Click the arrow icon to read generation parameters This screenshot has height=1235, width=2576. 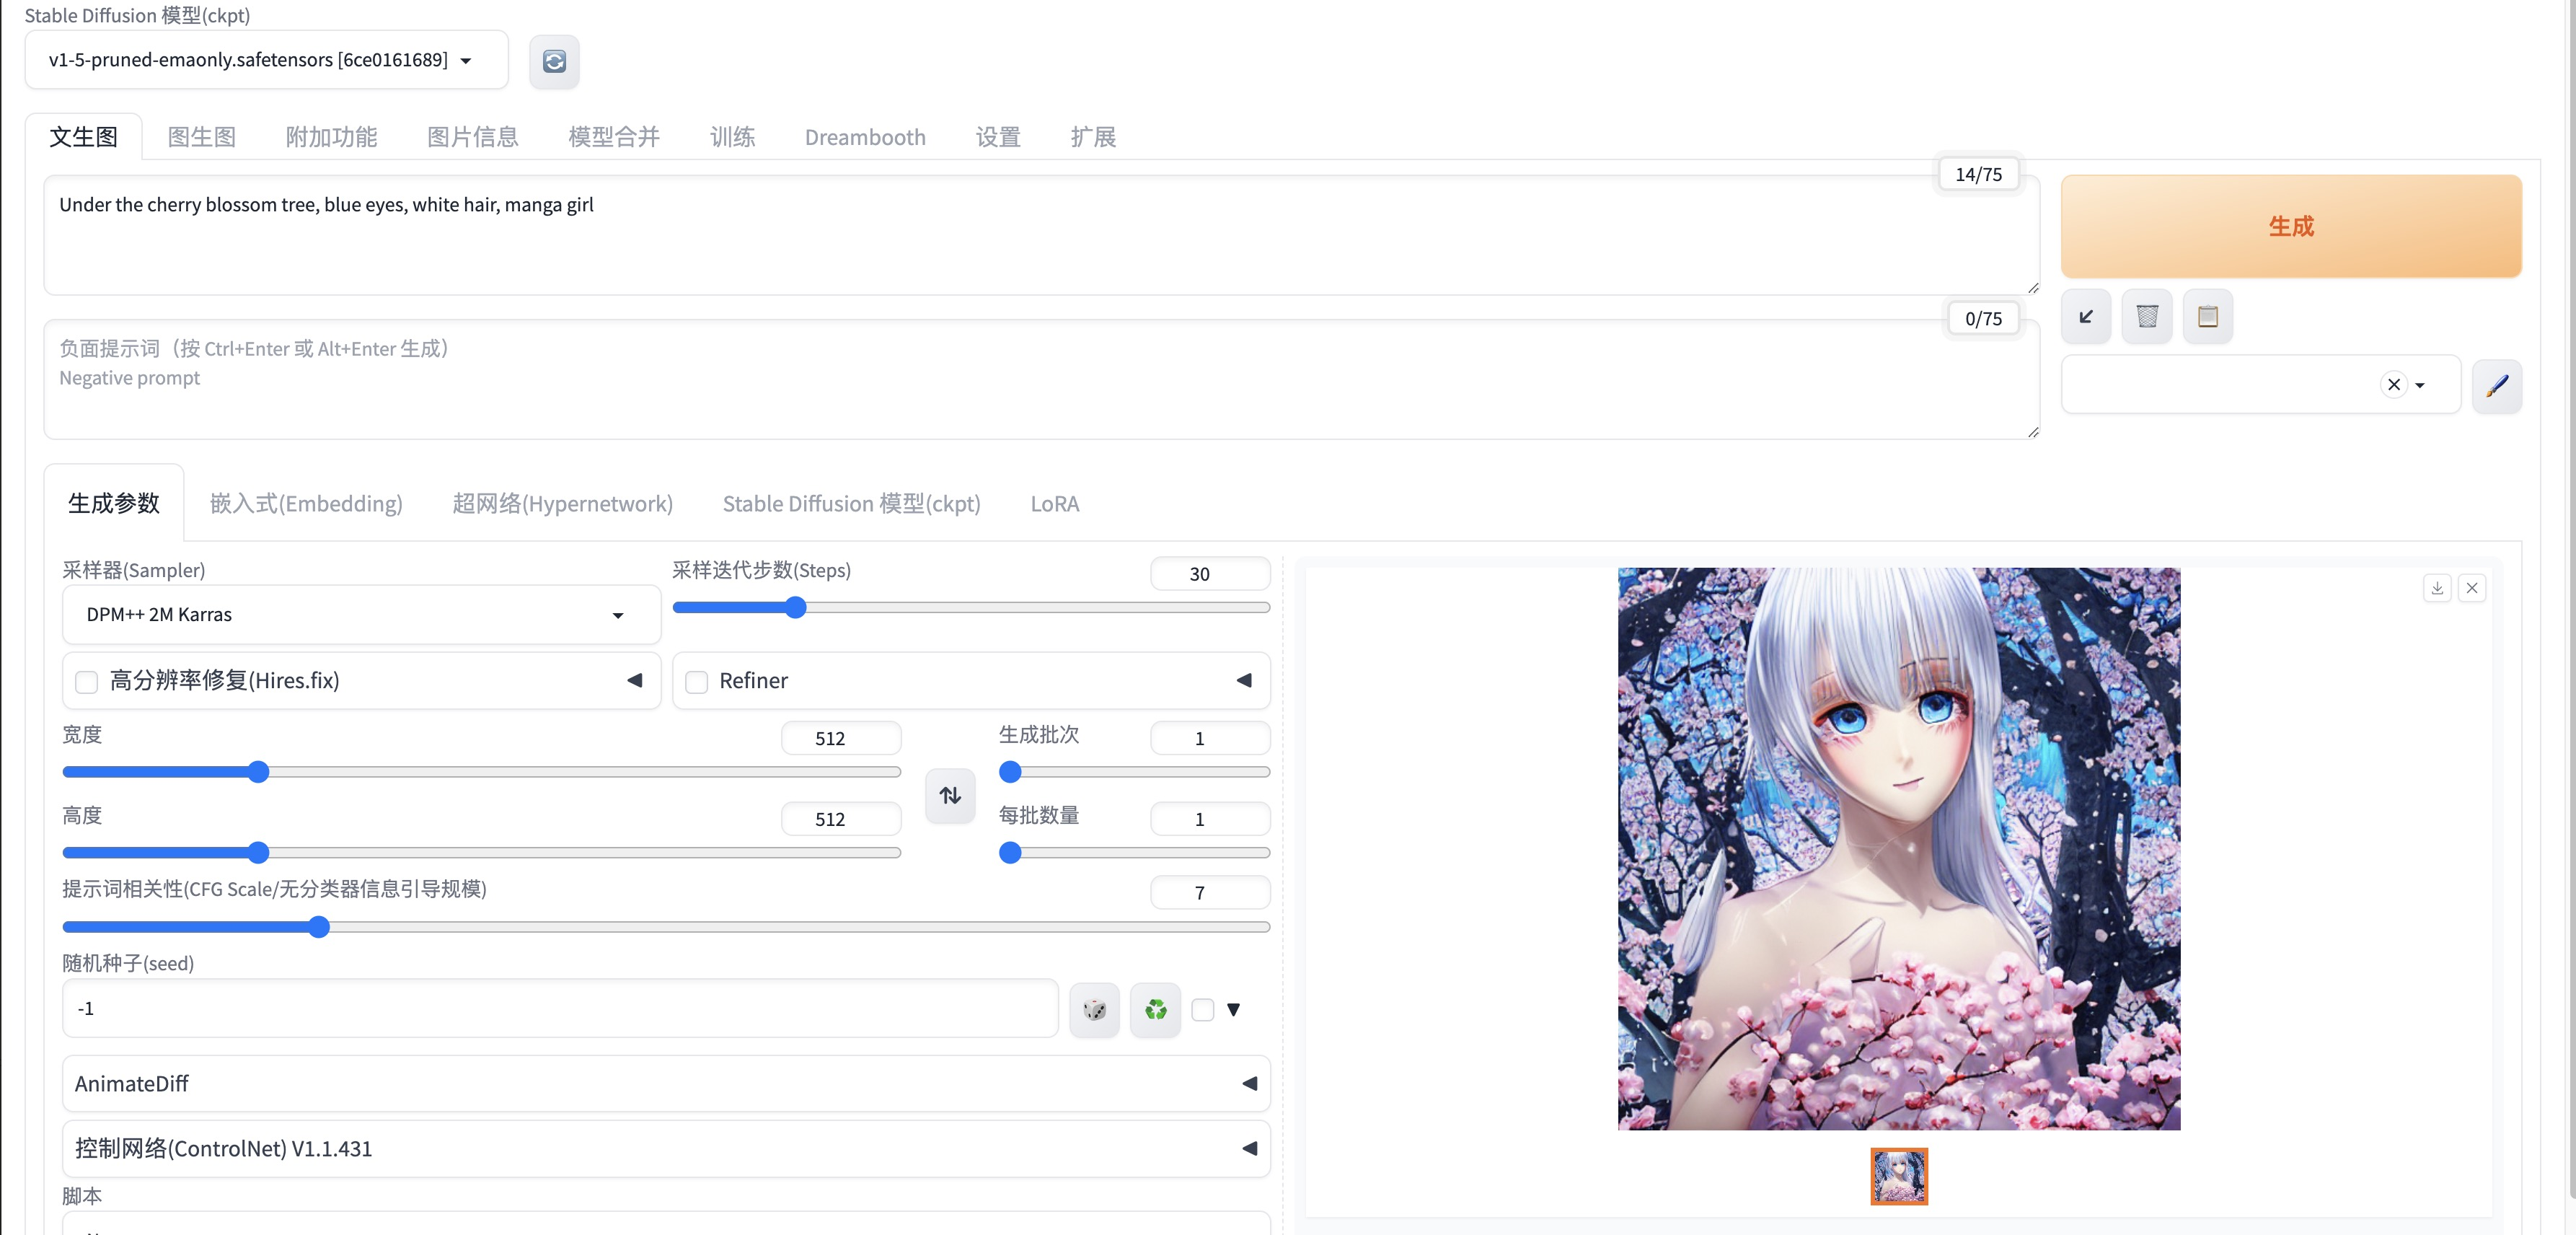(2086, 317)
